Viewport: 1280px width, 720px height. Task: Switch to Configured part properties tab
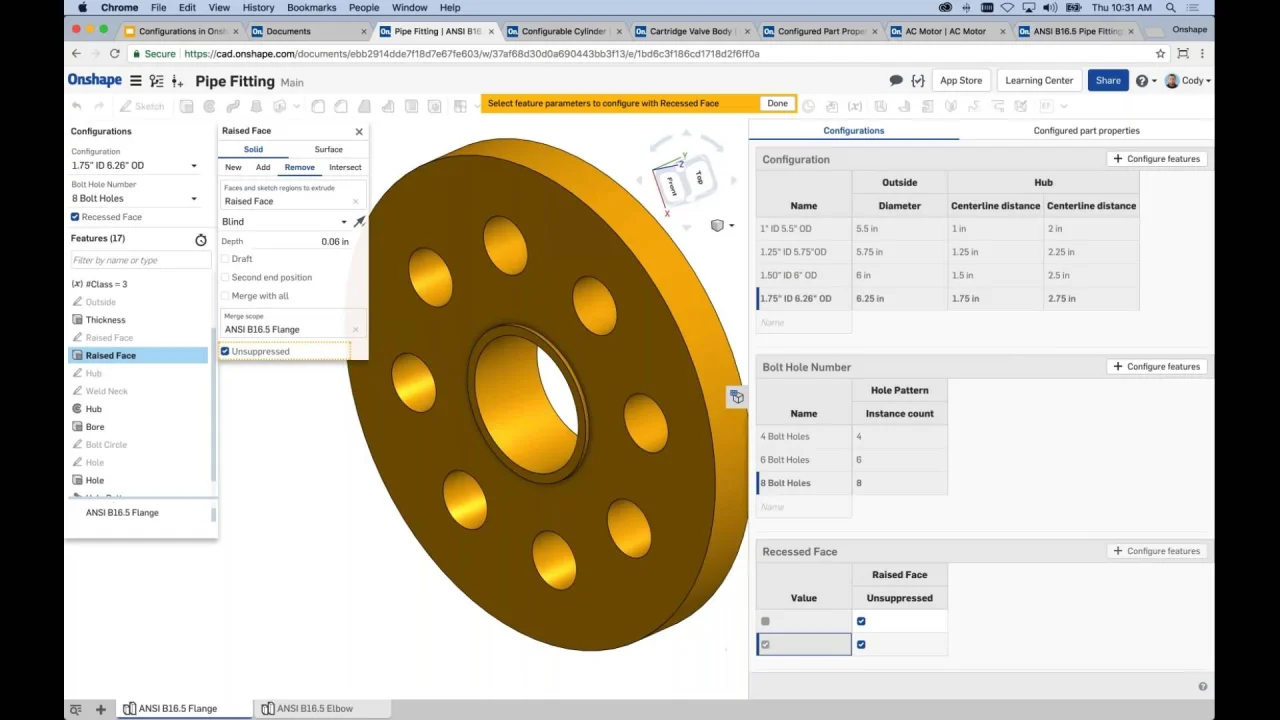(x=1086, y=131)
